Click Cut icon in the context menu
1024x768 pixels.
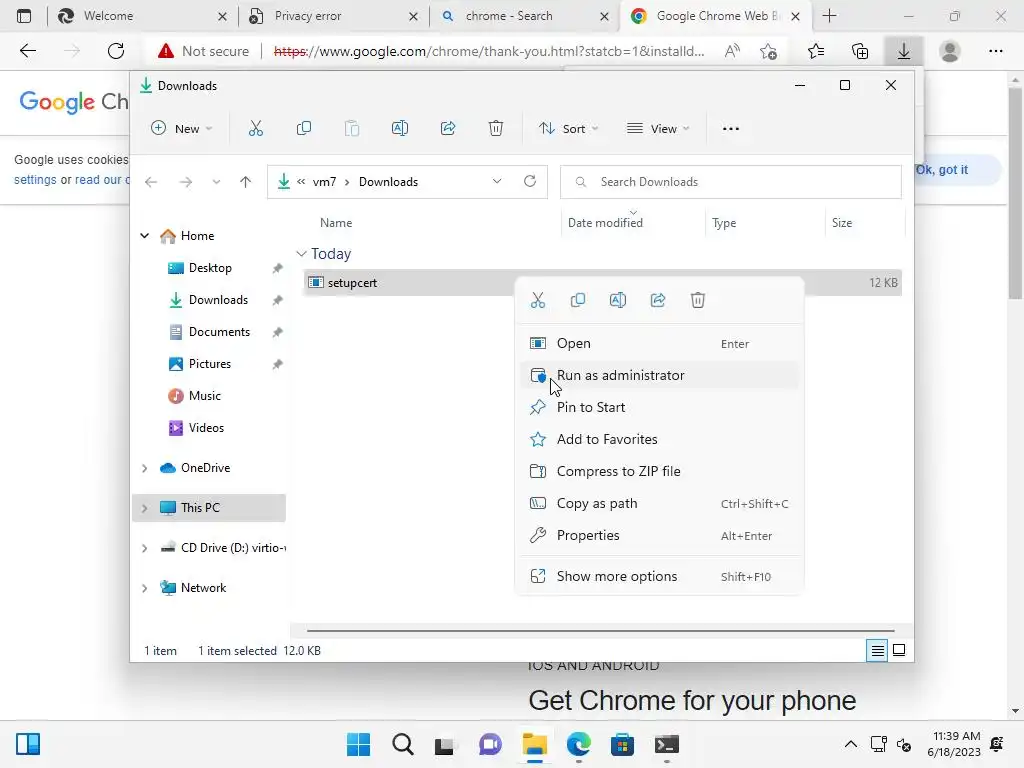pyautogui.click(x=537, y=300)
